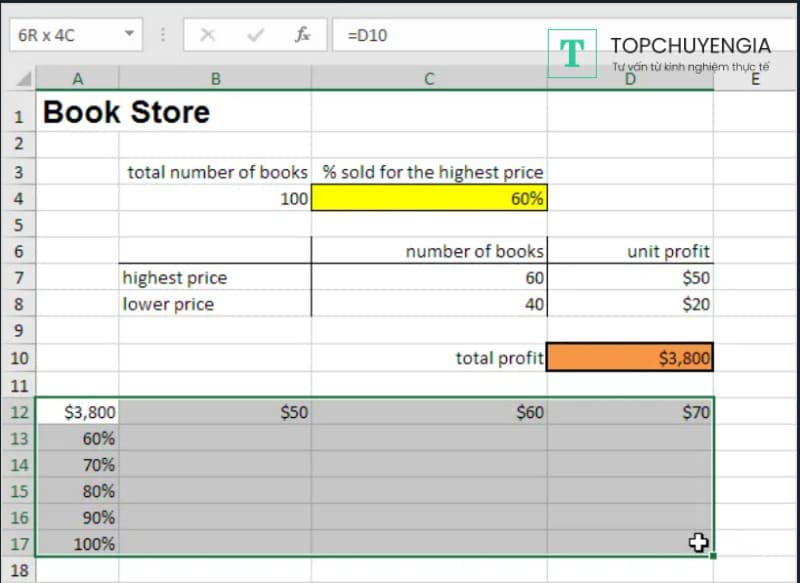Image resolution: width=800 pixels, height=583 pixels.
Task: Click the TOPCHUYENGIA brand text
Action: click(690, 46)
